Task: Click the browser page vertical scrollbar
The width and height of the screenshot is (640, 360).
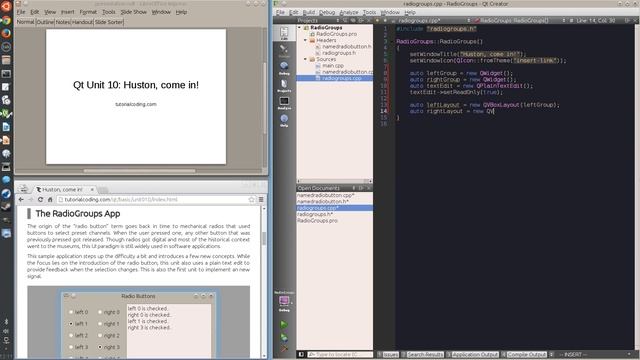Action: click(x=264, y=238)
